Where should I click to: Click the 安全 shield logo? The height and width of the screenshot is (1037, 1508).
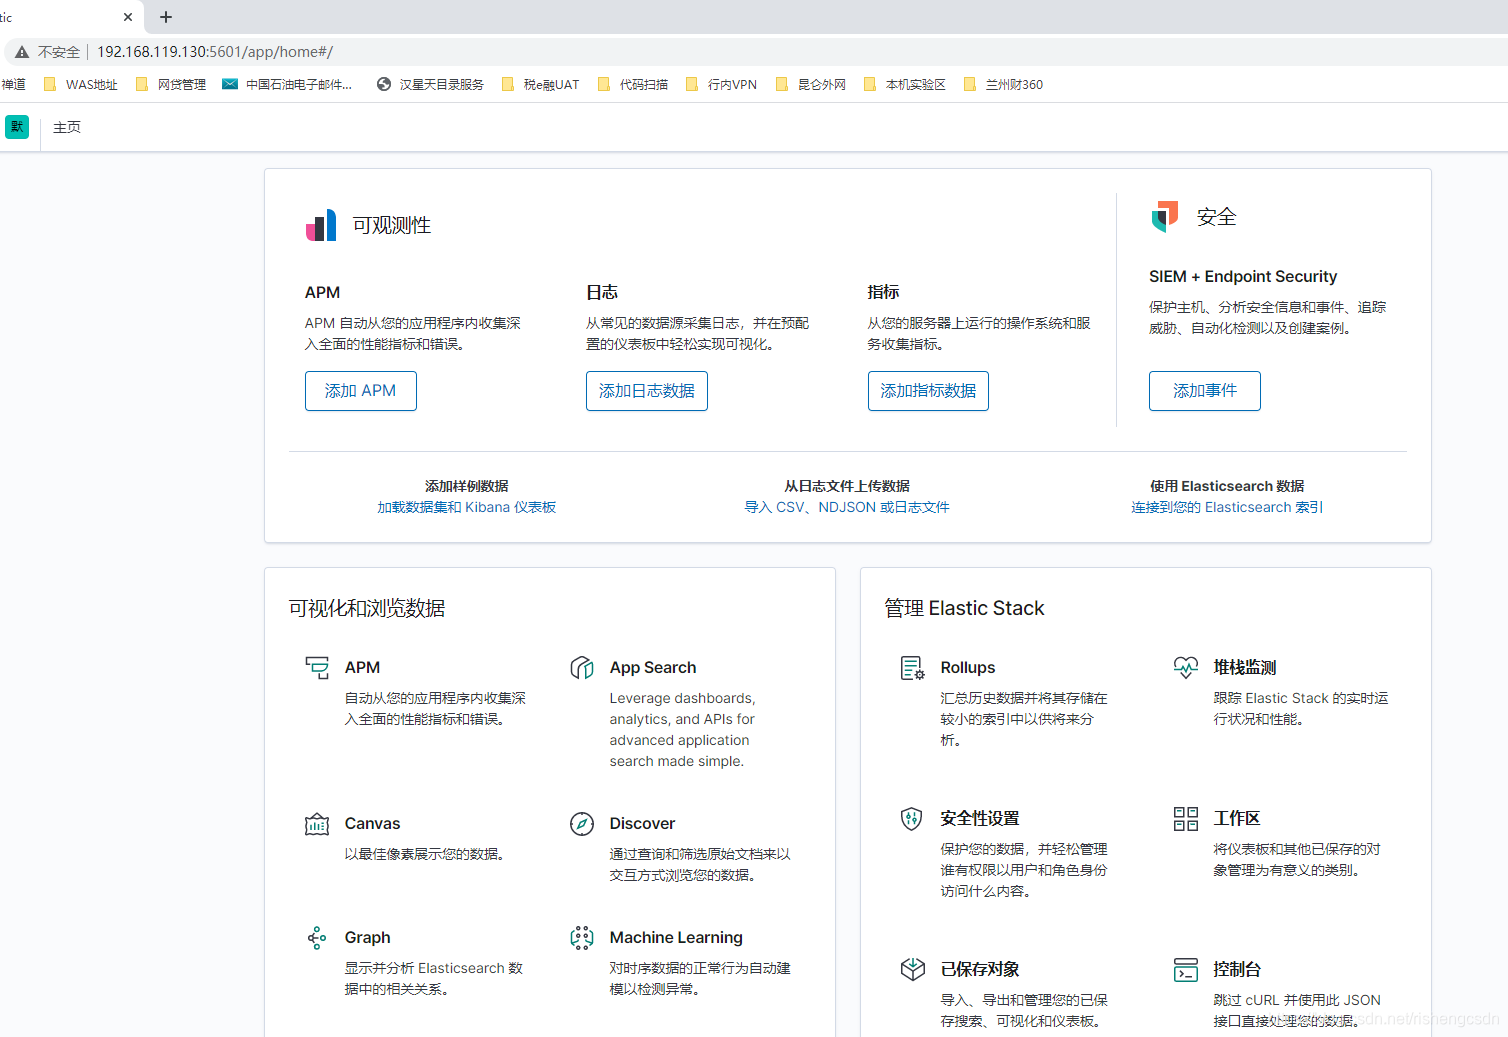[x=1165, y=216]
